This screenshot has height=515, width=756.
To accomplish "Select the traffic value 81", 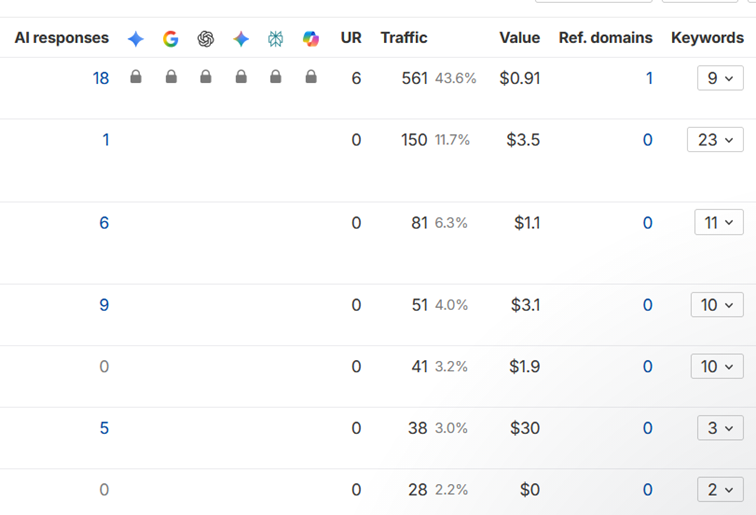I will pos(419,223).
